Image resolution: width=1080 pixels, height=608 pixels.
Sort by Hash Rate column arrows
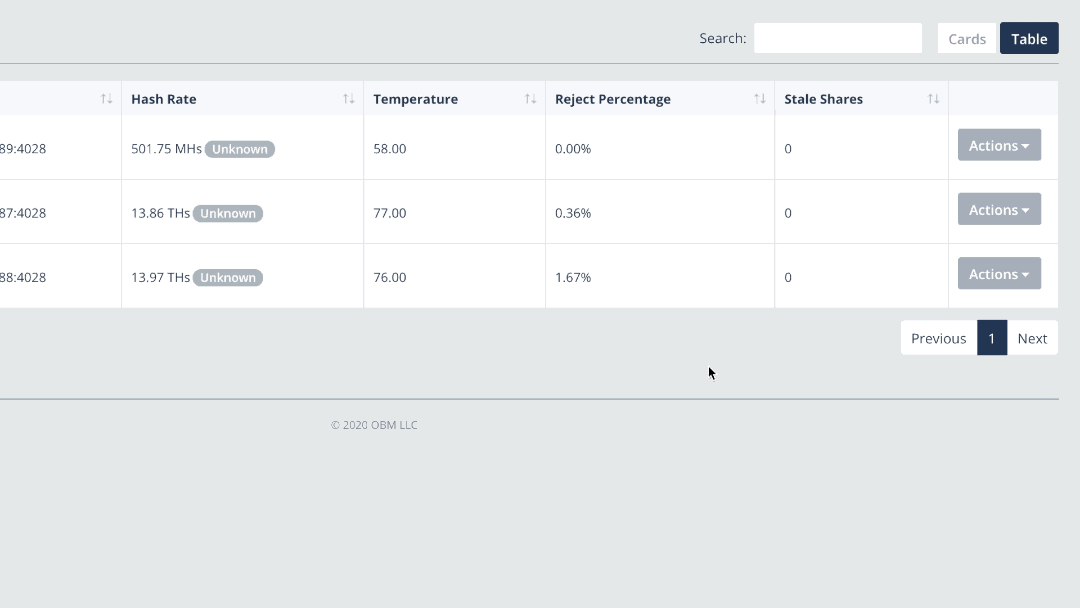(348, 99)
